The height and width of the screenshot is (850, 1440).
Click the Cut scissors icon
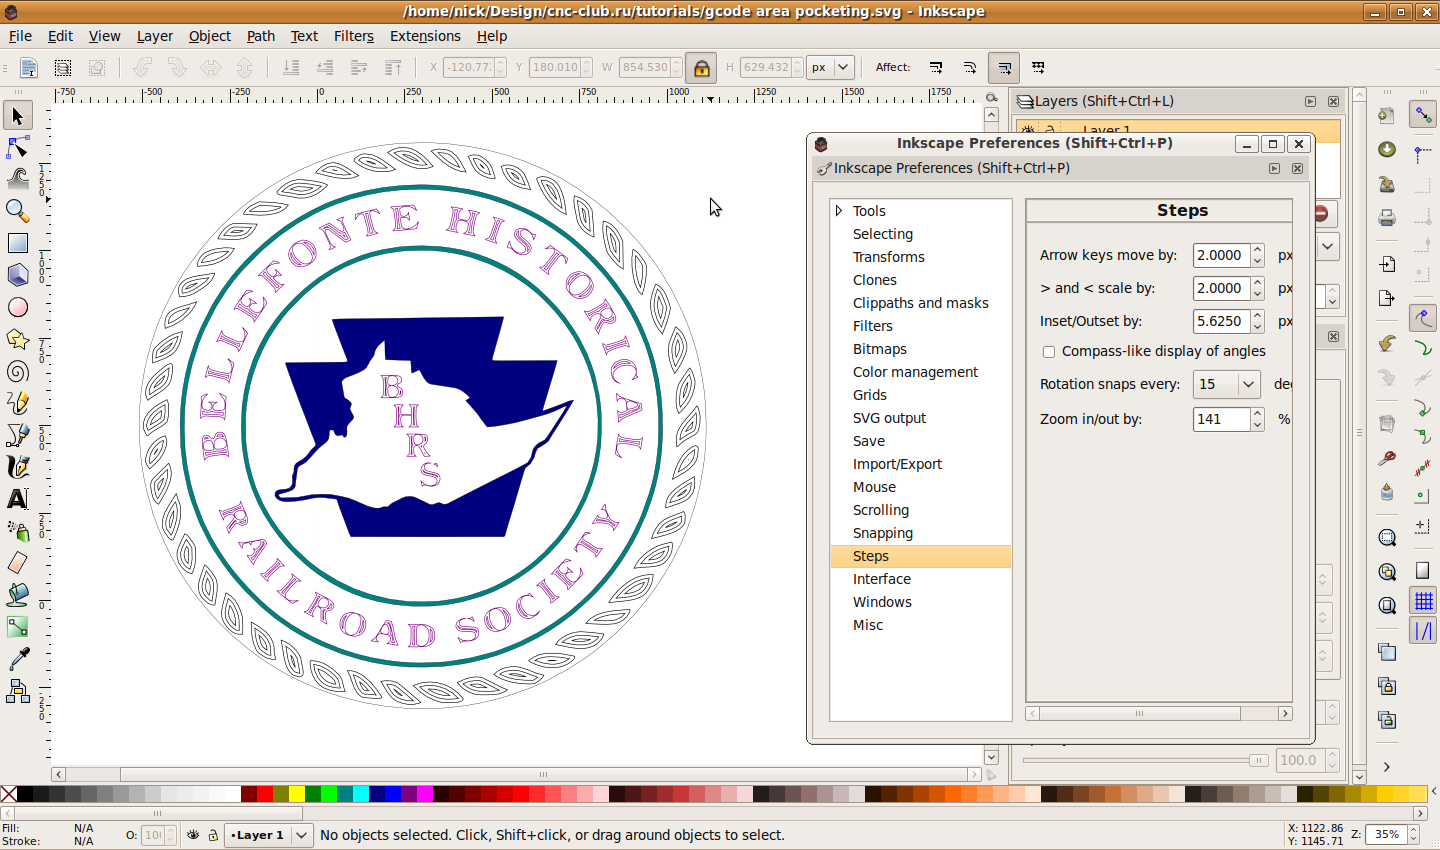[1387, 457]
